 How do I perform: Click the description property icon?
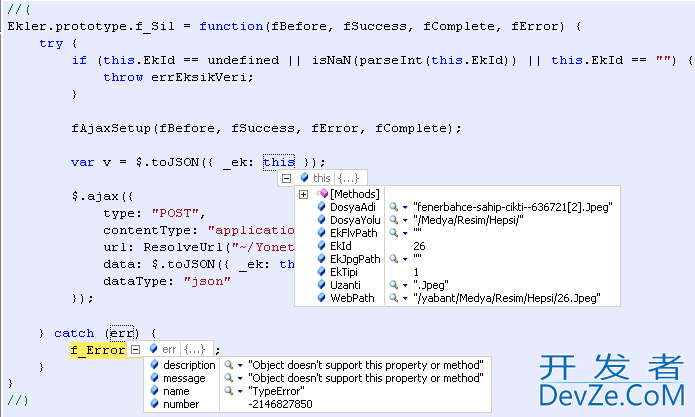click(x=154, y=364)
